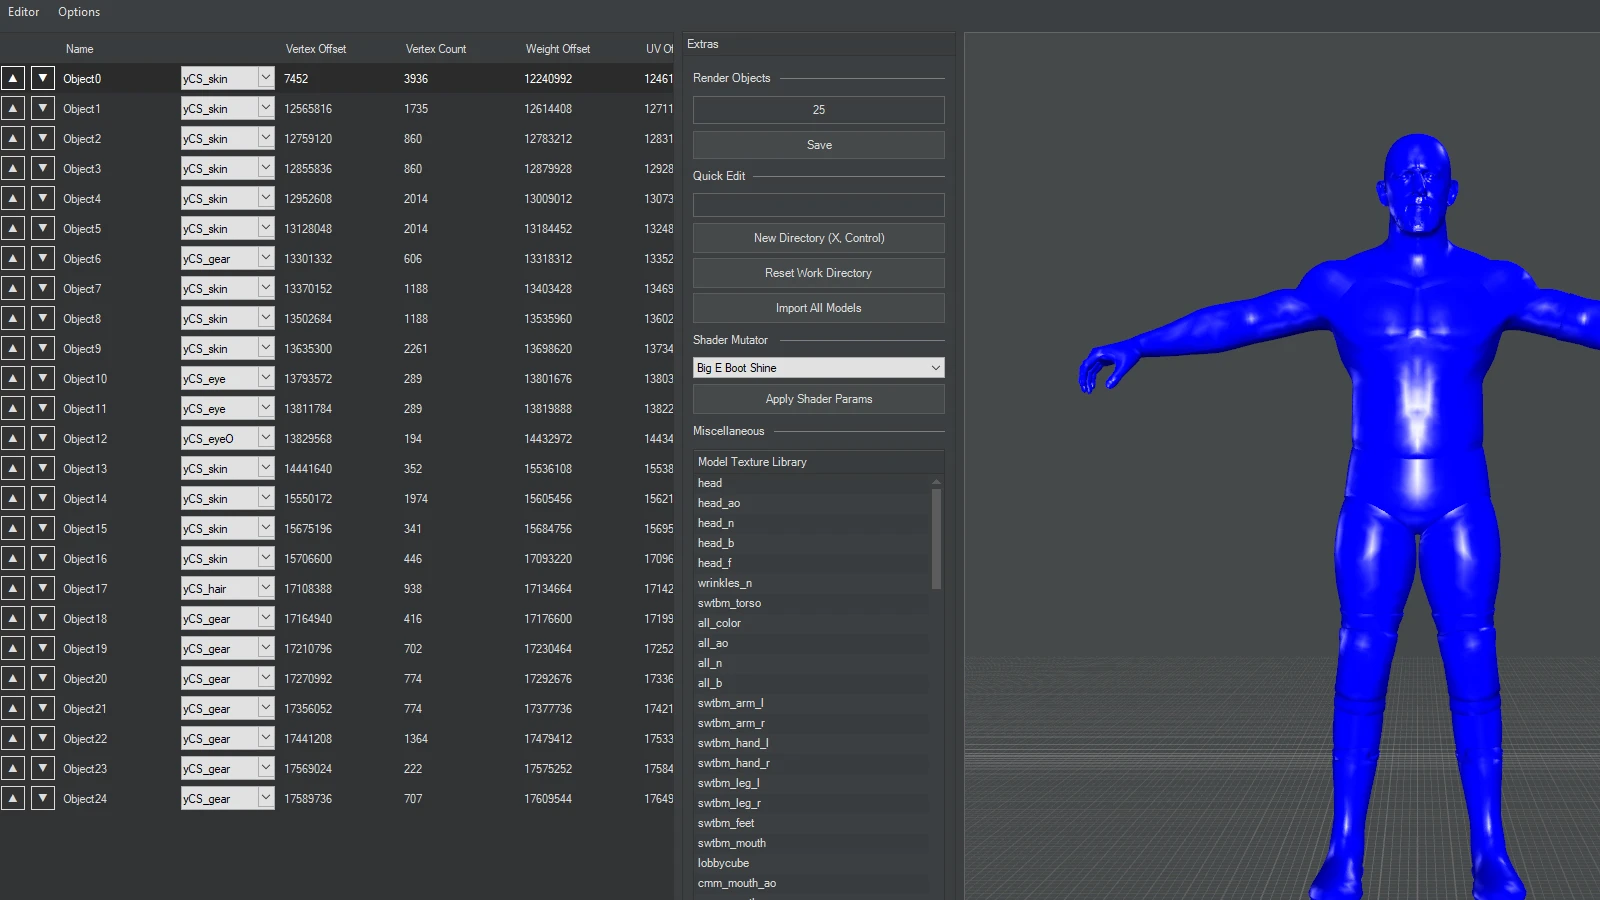Open the shader dropdown for Object6
This screenshot has height=900, width=1600.
[265, 258]
